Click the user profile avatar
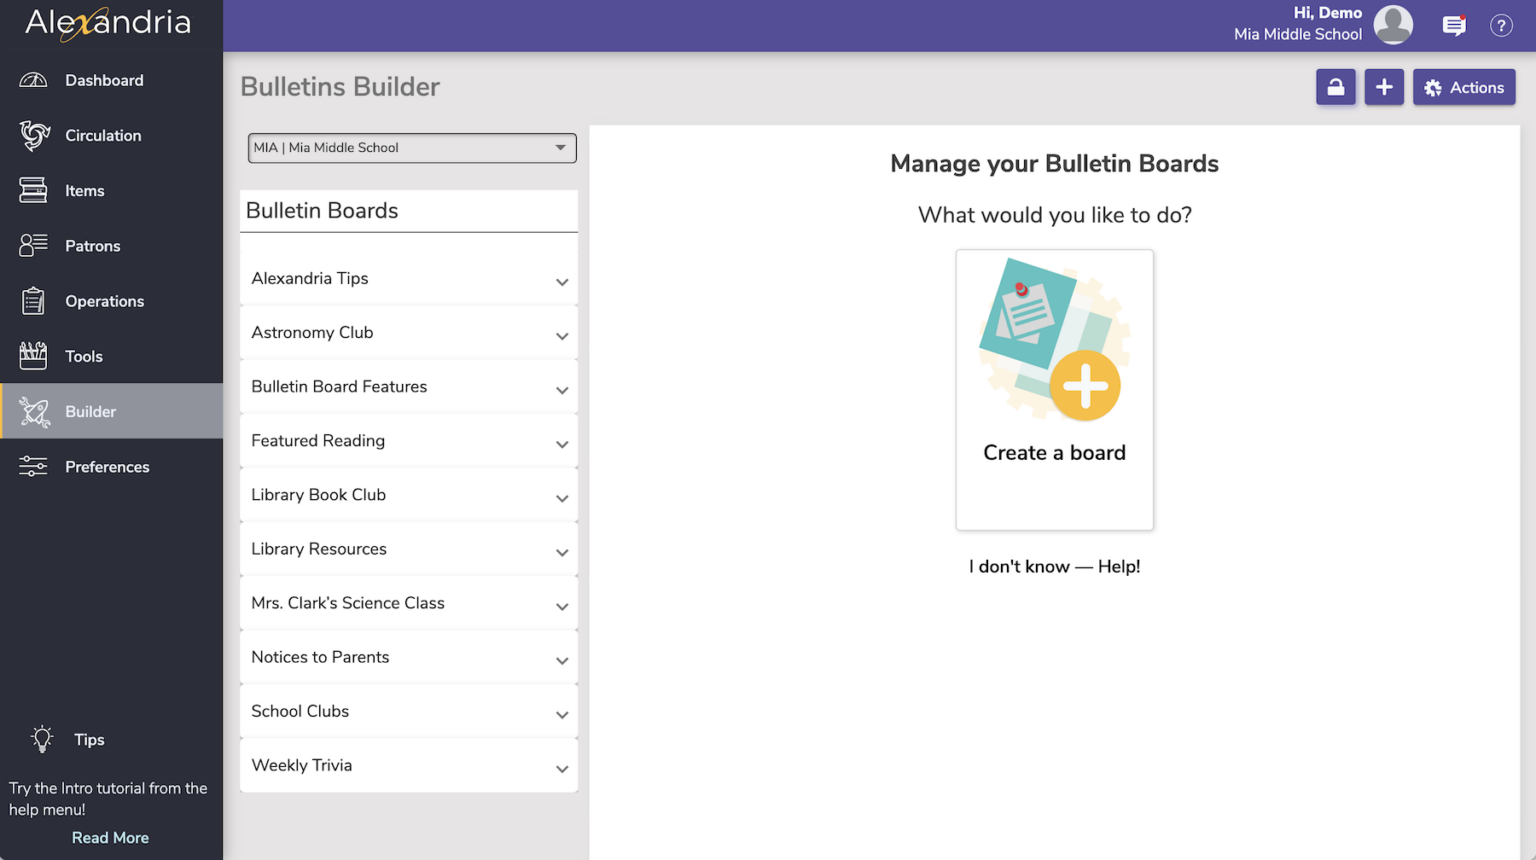Viewport: 1536px width, 860px height. (1393, 25)
